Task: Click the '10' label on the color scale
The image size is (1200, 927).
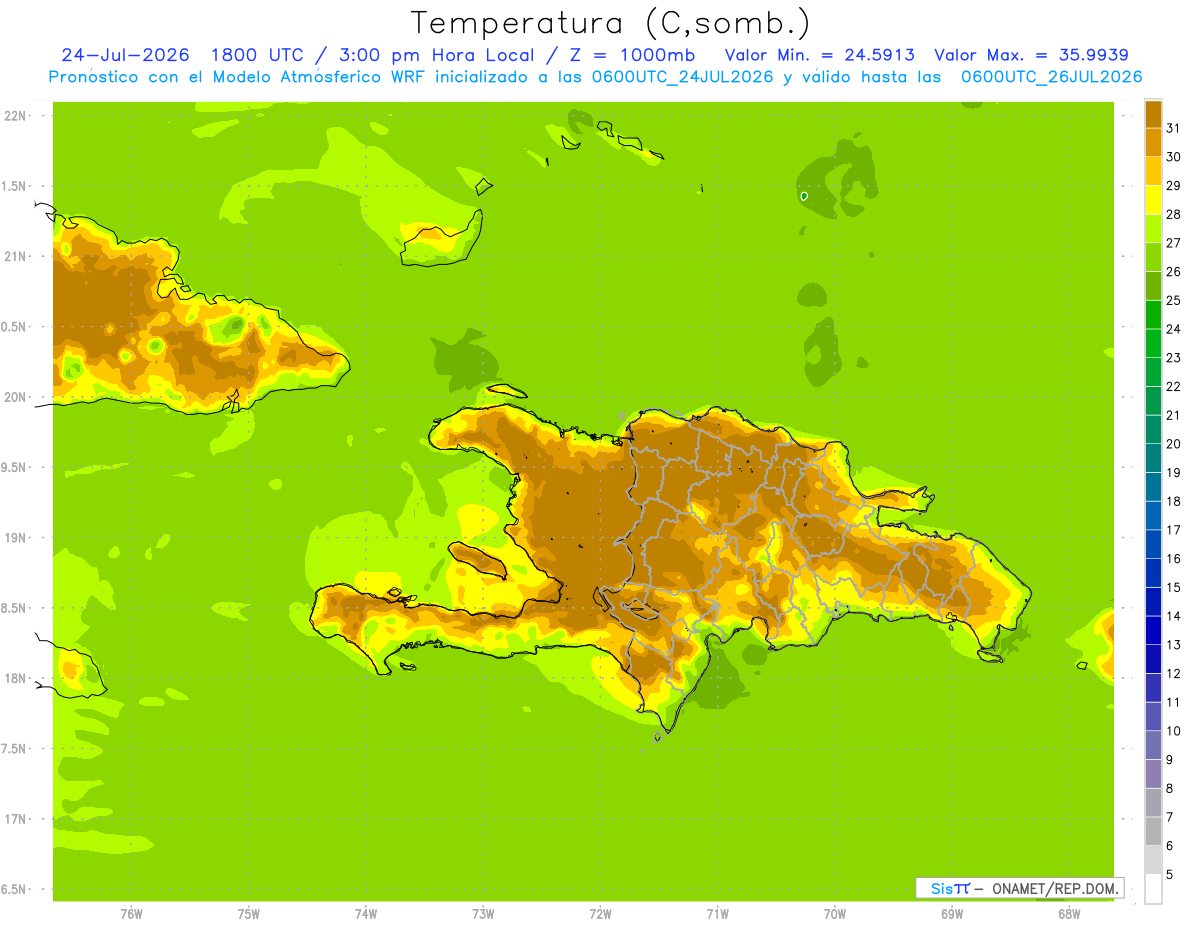Action: pos(1173,730)
